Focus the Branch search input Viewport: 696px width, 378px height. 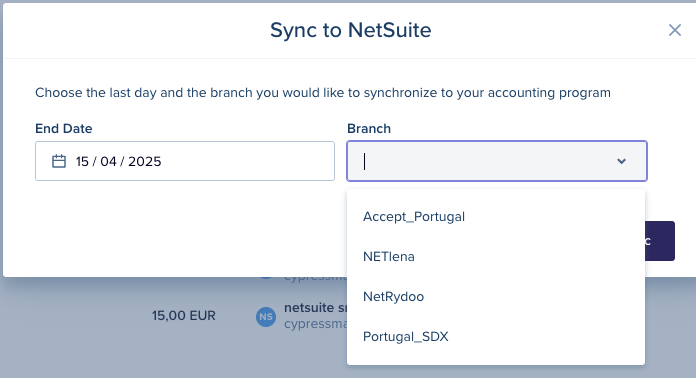pos(486,161)
